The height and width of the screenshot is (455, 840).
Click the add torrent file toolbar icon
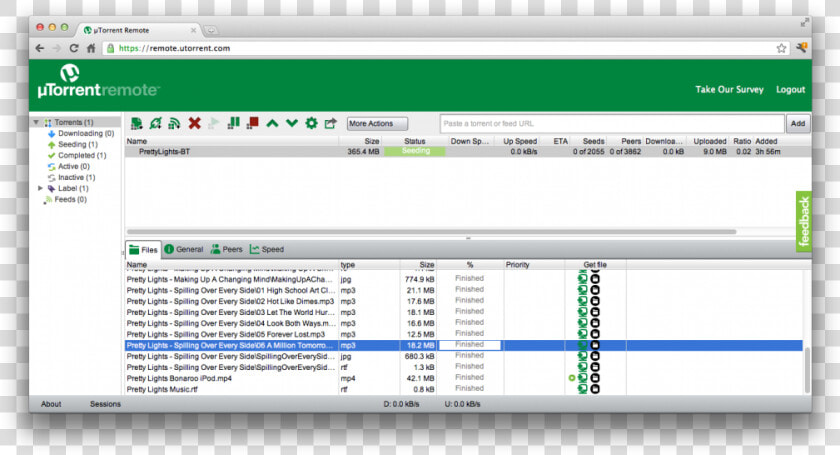pyautogui.click(x=137, y=123)
